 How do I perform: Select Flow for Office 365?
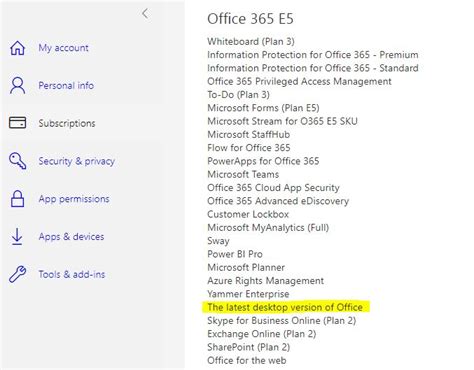pos(249,148)
